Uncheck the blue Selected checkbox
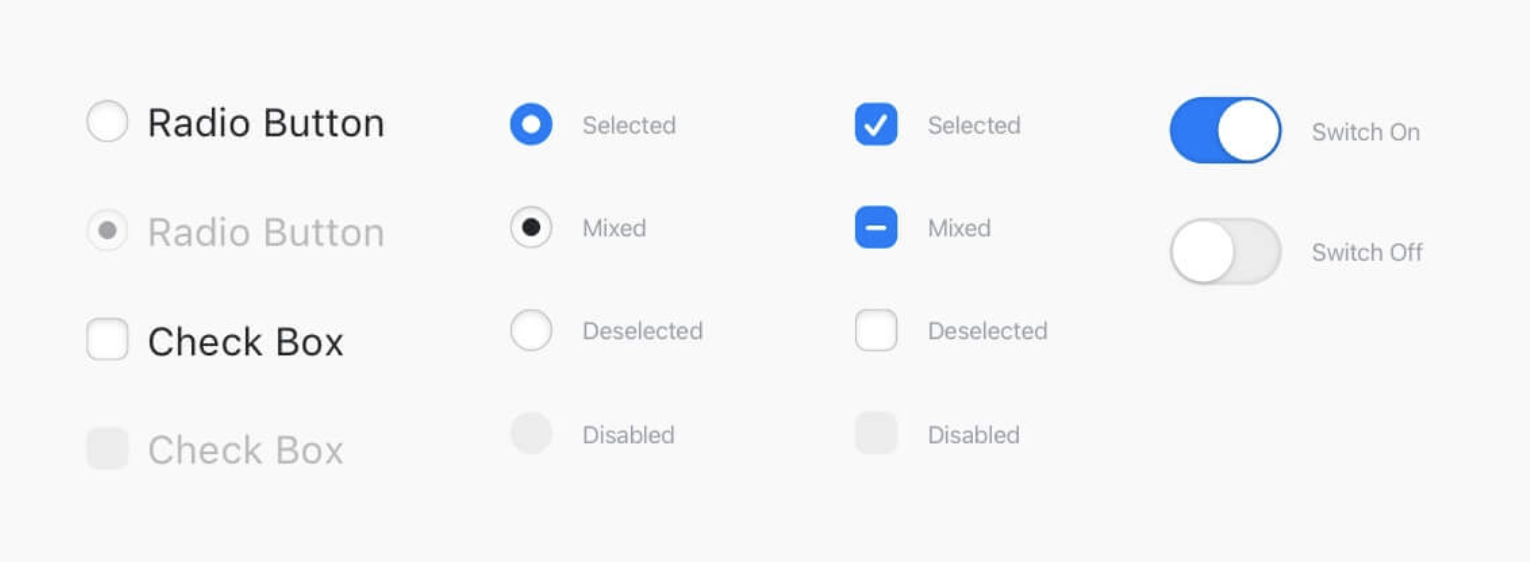The image size is (1530, 562). [x=876, y=125]
